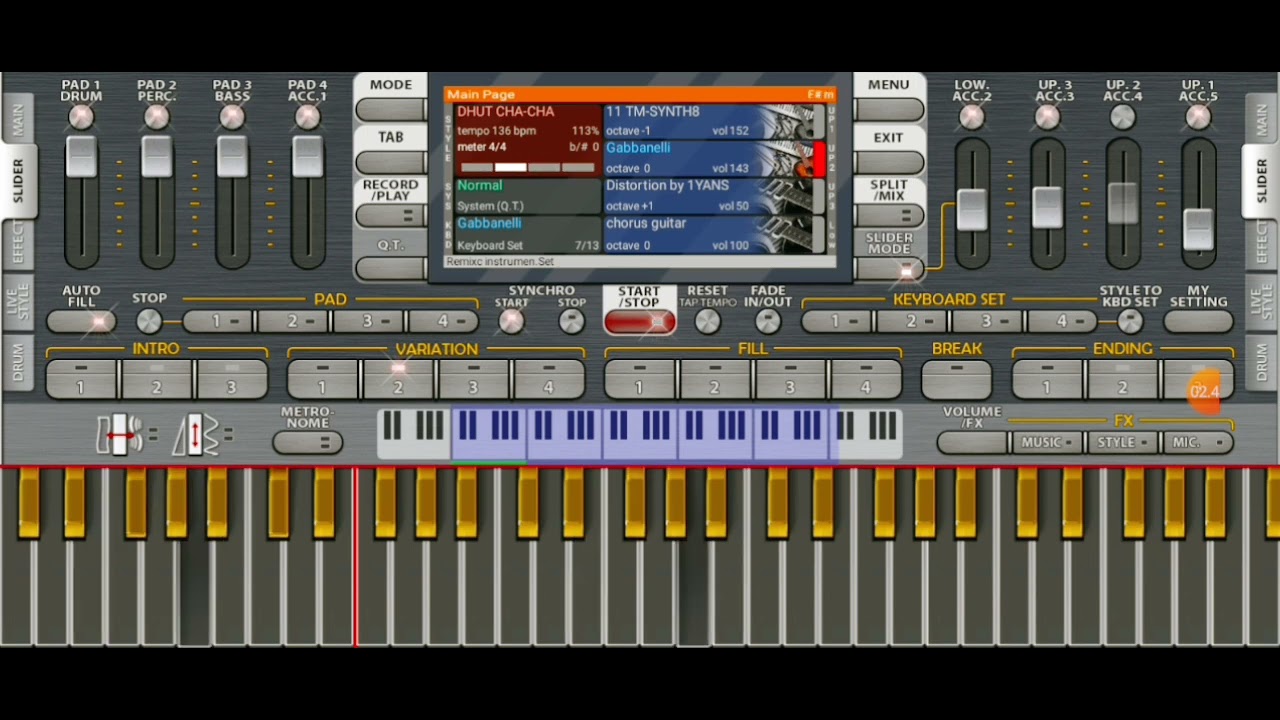Switch to left MAIN side tab
Screen dimensions: 1280x720
(18, 119)
